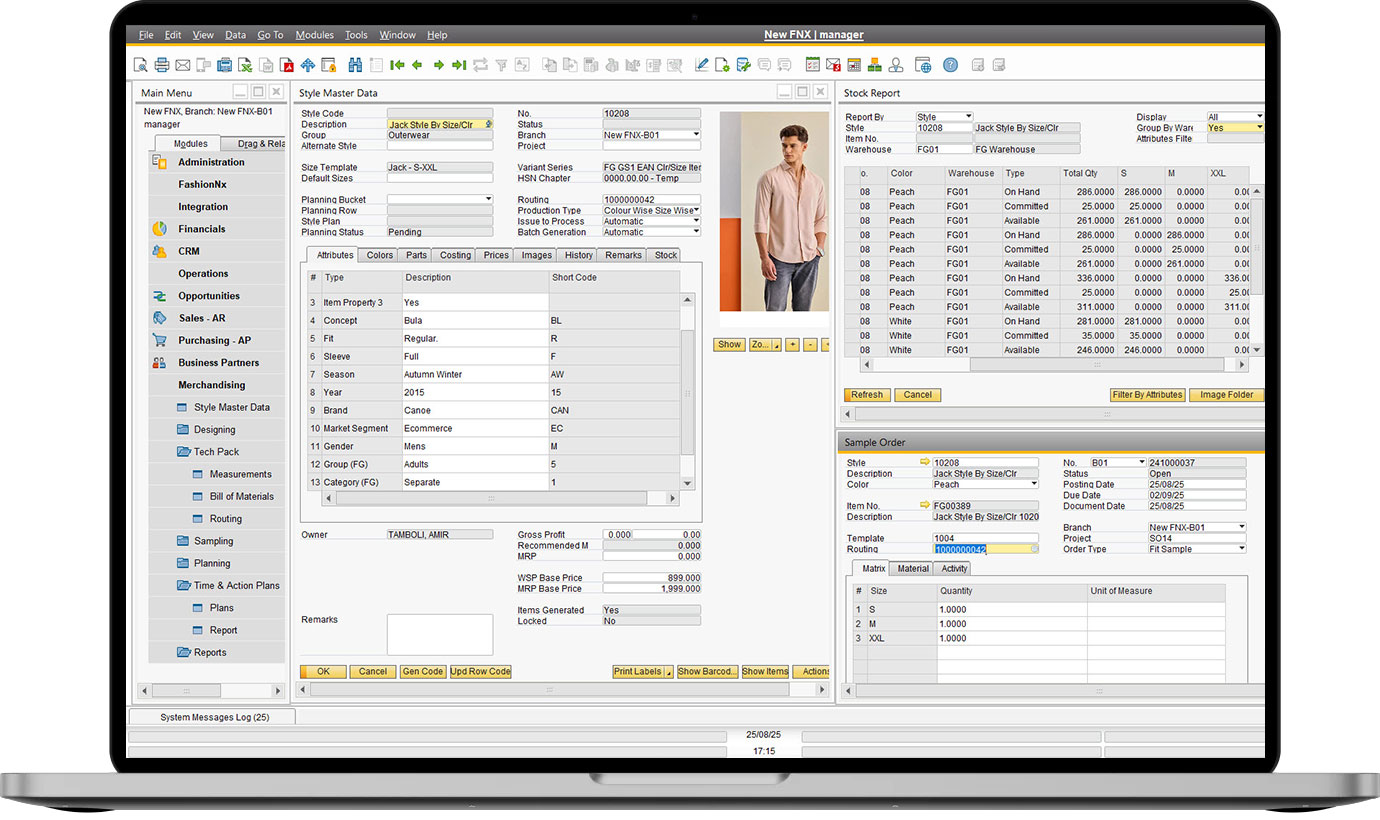This screenshot has width=1380, height=820.
Task: Open Financials module in Main Menu
Action: tap(202, 229)
